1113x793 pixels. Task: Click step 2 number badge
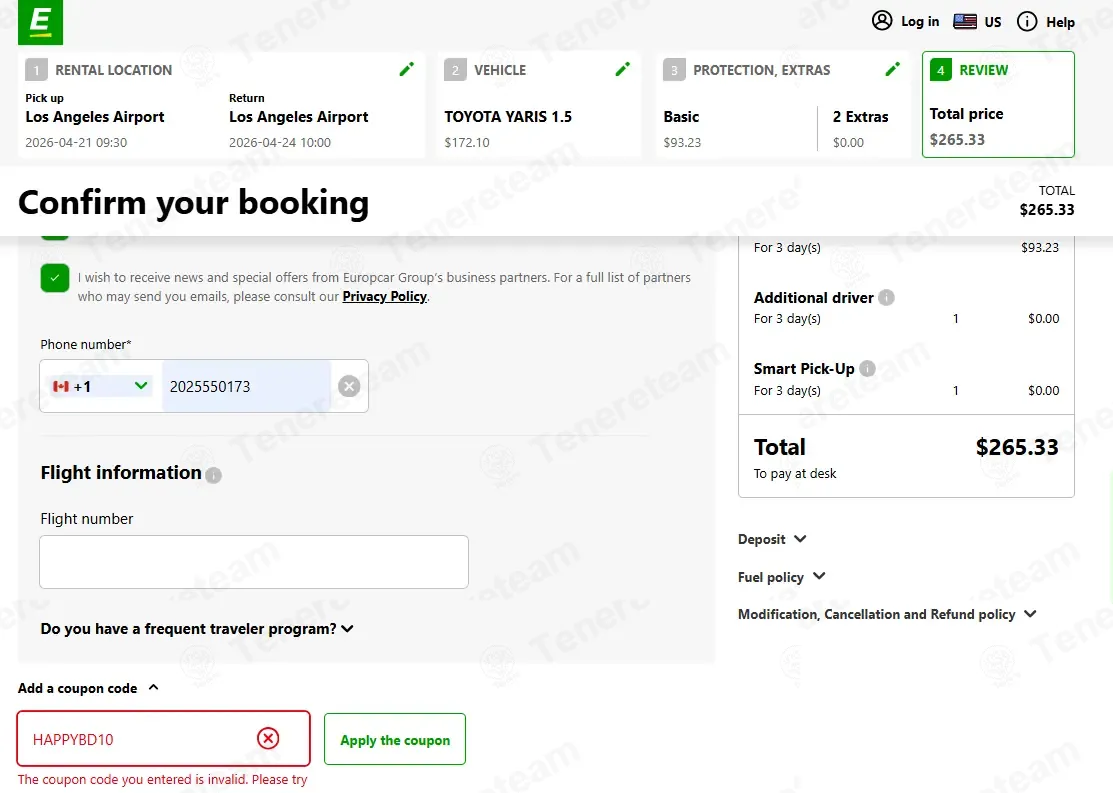pyautogui.click(x=455, y=70)
